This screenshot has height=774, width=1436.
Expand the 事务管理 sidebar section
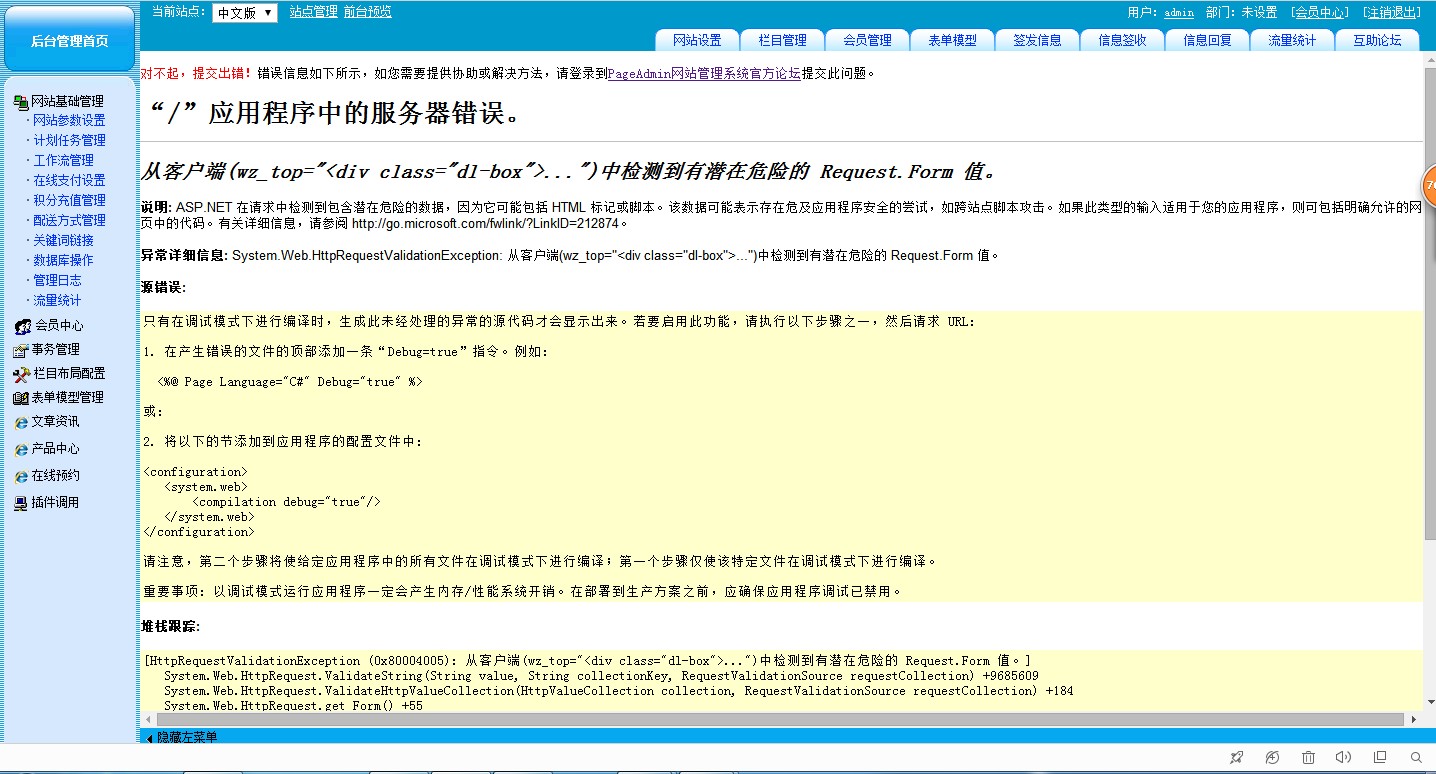55,350
